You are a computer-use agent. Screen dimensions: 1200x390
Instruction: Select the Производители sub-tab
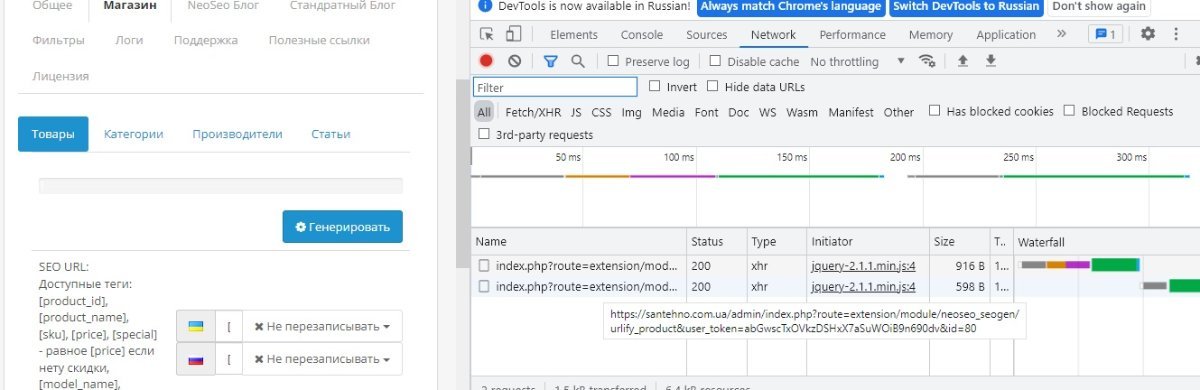click(x=237, y=134)
